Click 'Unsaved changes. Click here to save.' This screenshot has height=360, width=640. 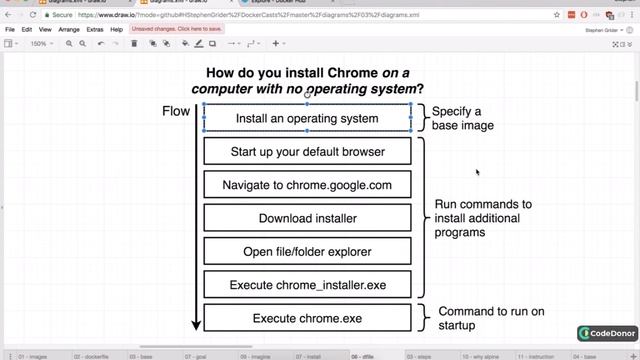177,29
